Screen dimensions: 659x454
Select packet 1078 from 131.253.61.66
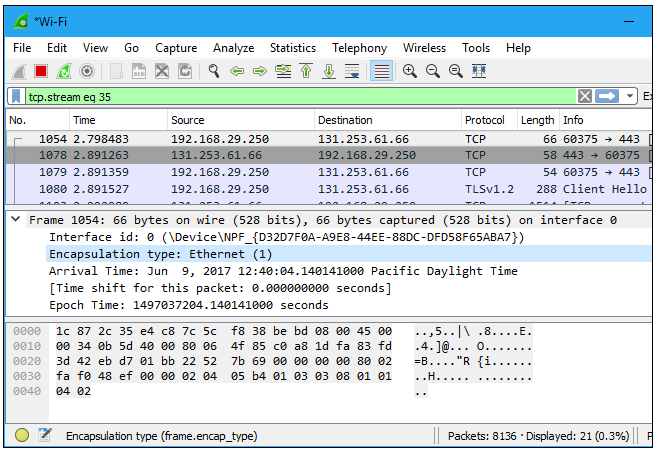click(329, 155)
